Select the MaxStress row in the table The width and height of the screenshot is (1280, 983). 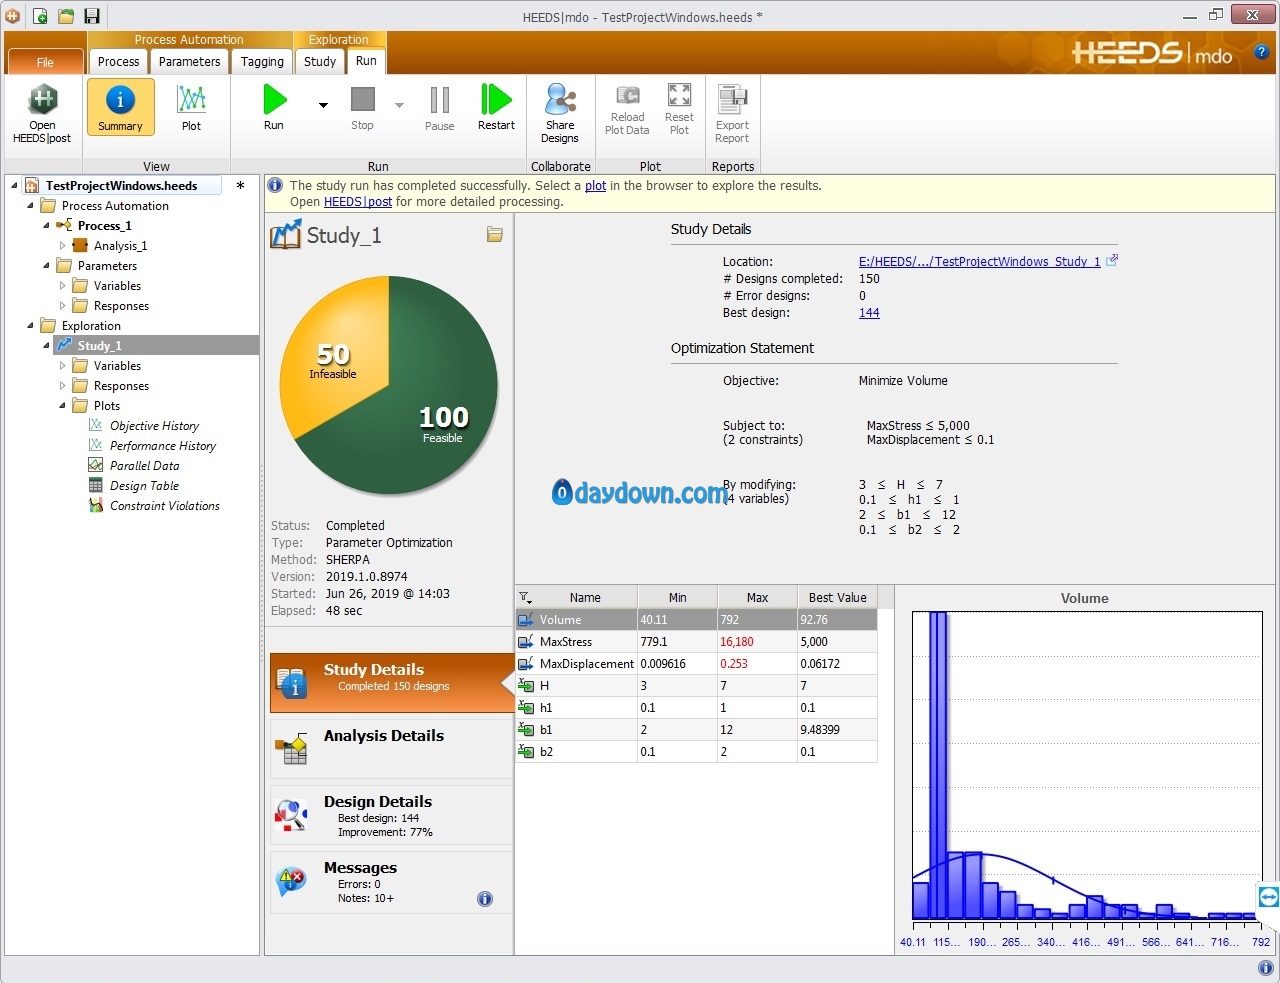(x=566, y=642)
